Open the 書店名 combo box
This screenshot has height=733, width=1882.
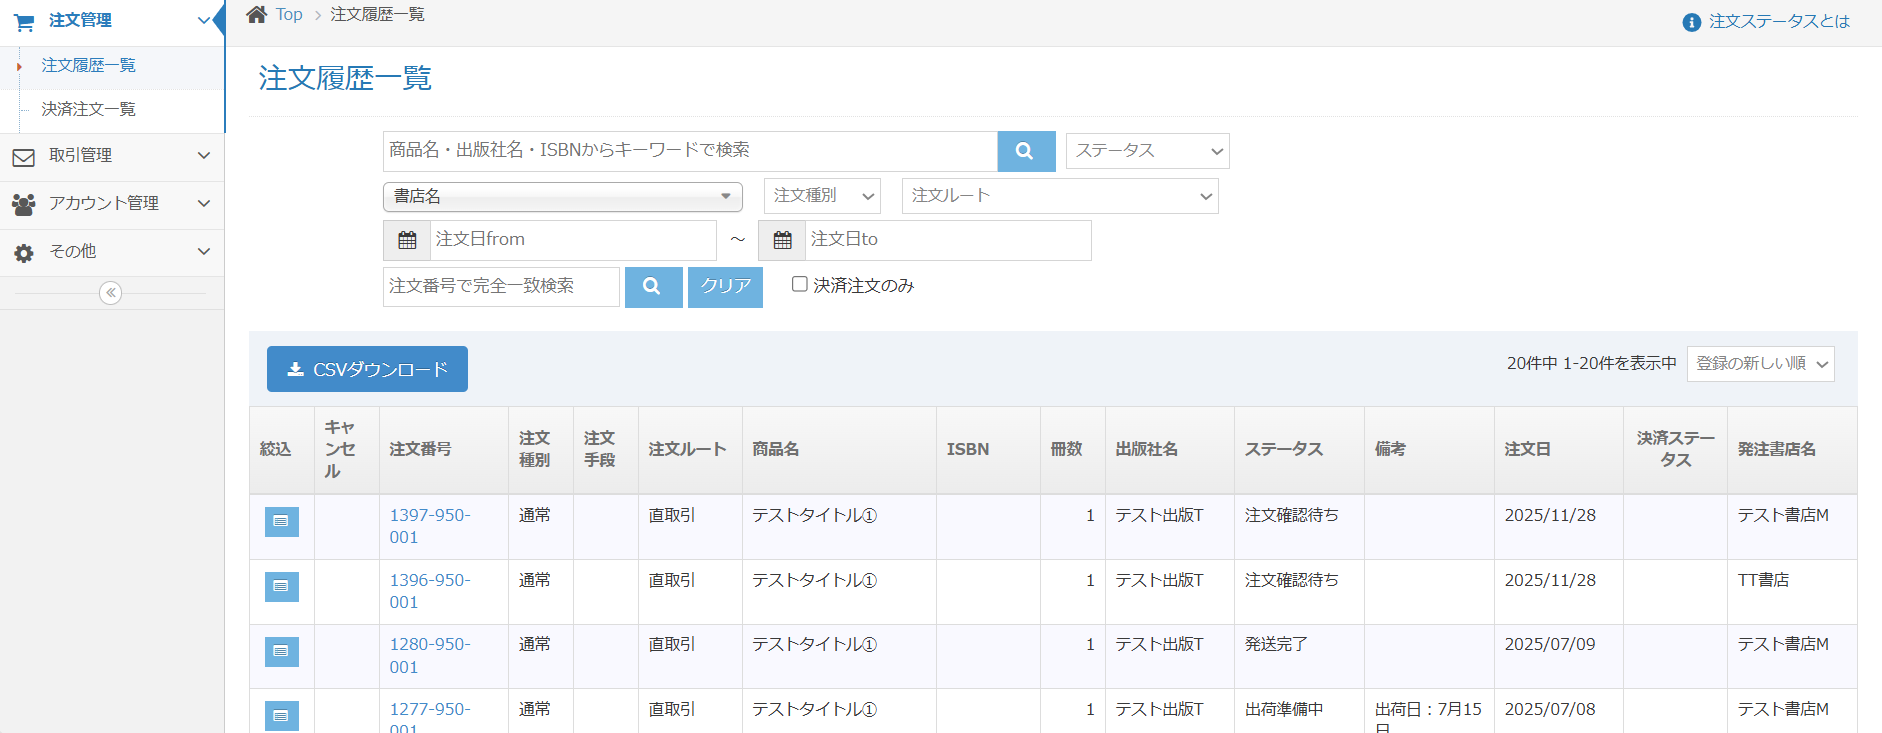(562, 197)
